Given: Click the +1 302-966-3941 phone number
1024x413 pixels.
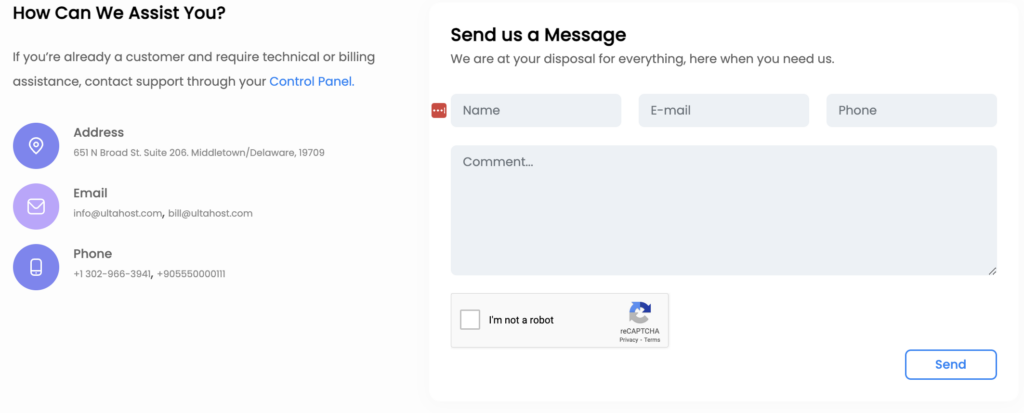Looking at the screenshot, I should 112,274.
